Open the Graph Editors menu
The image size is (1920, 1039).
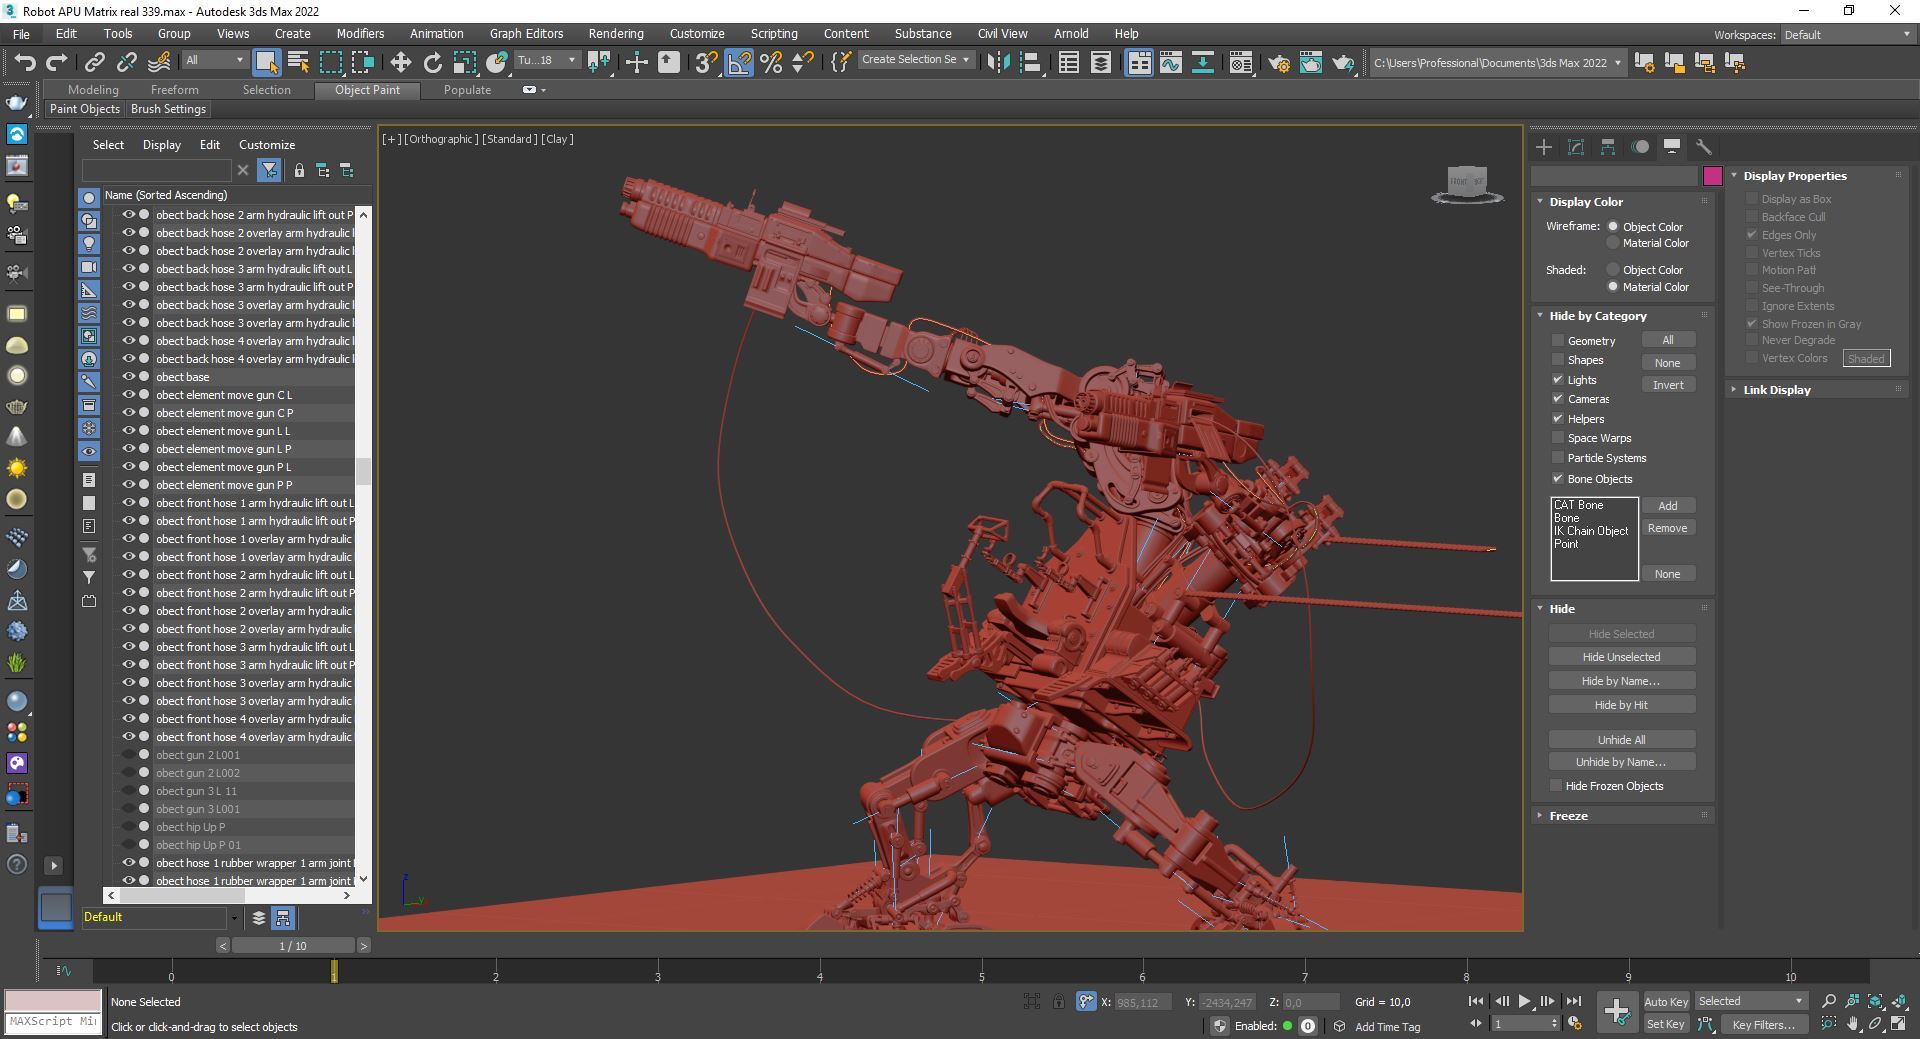(x=526, y=33)
